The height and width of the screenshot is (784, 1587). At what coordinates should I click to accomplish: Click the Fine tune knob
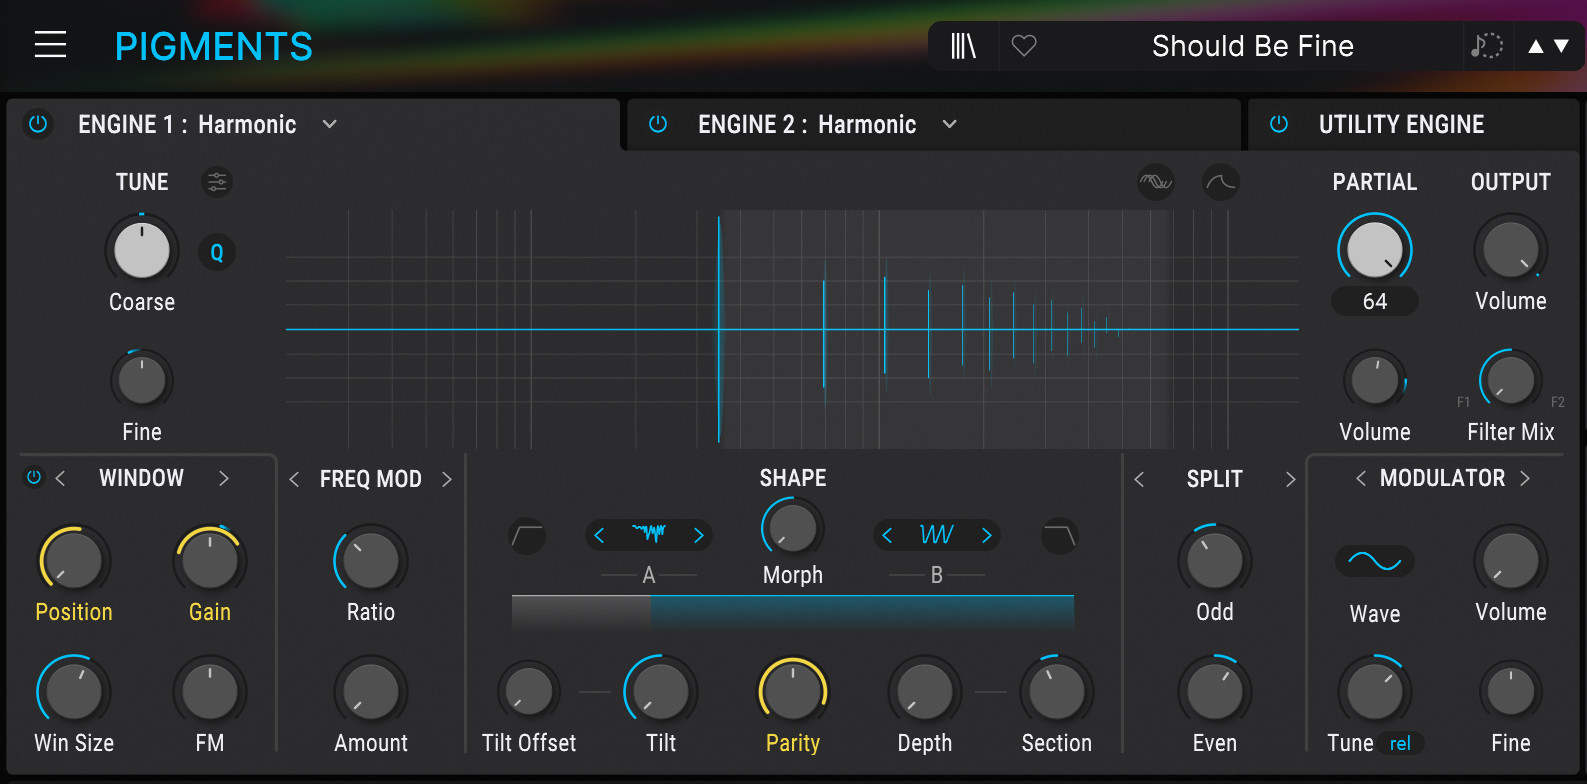(142, 381)
